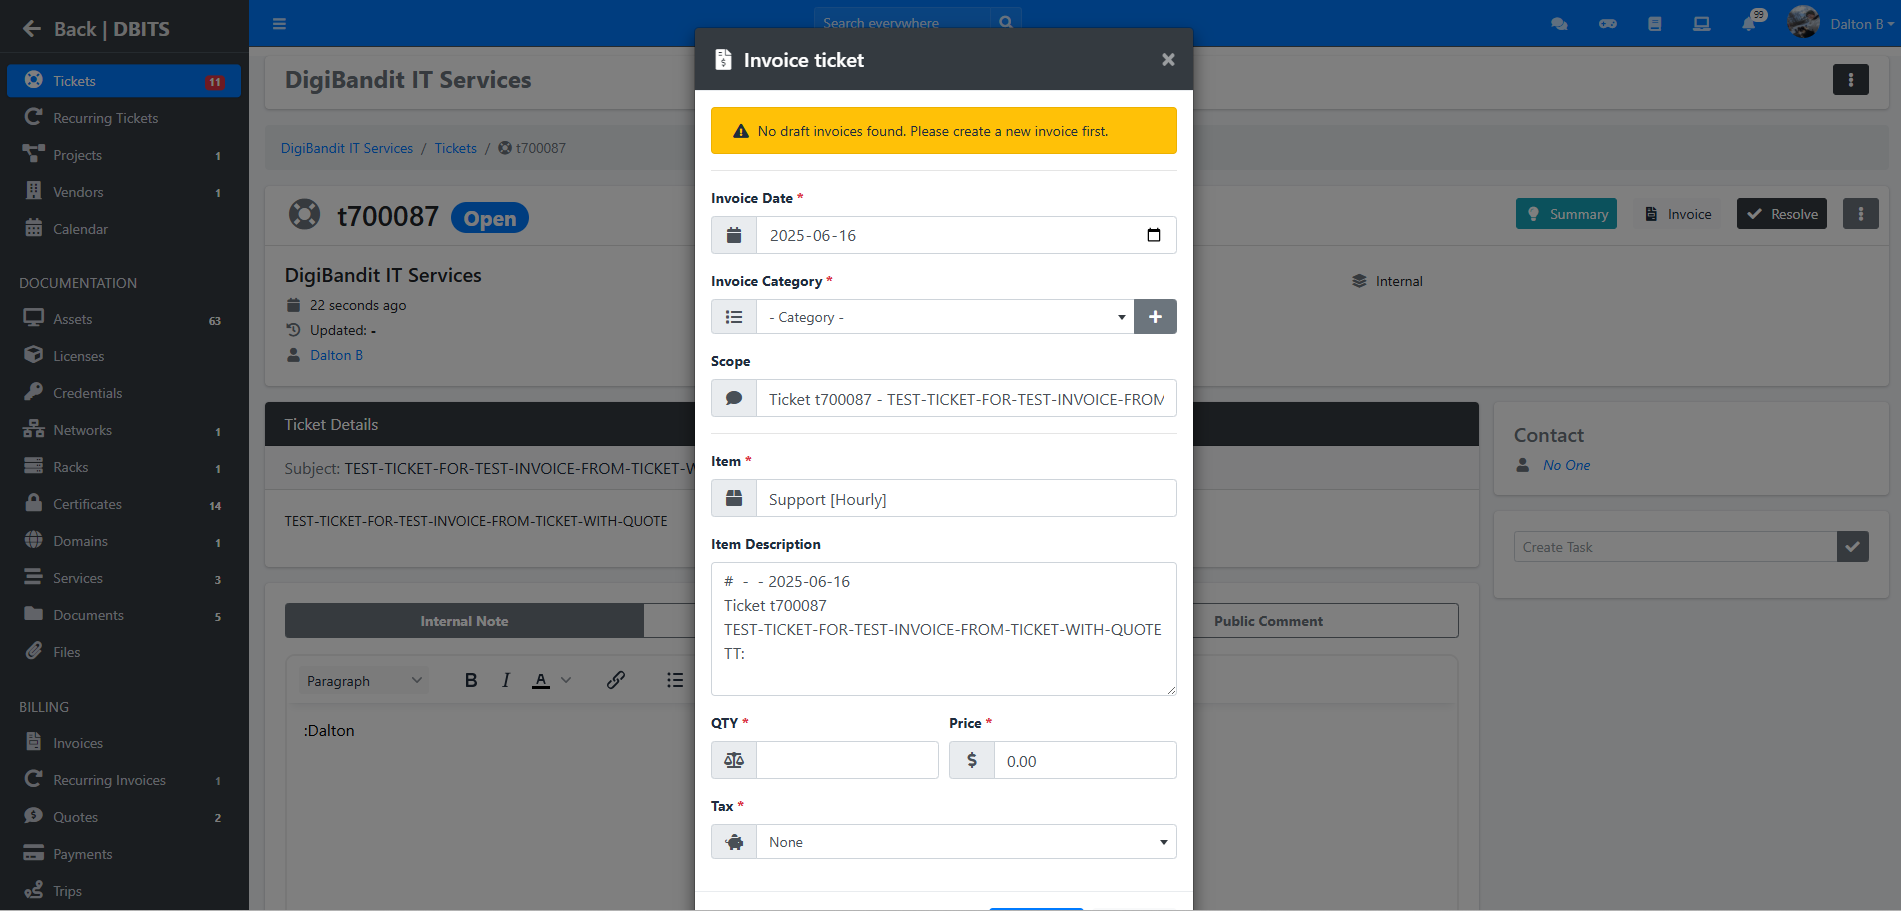Open client options kebab menu at top
The image size is (1901, 911).
[x=1850, y=80]
